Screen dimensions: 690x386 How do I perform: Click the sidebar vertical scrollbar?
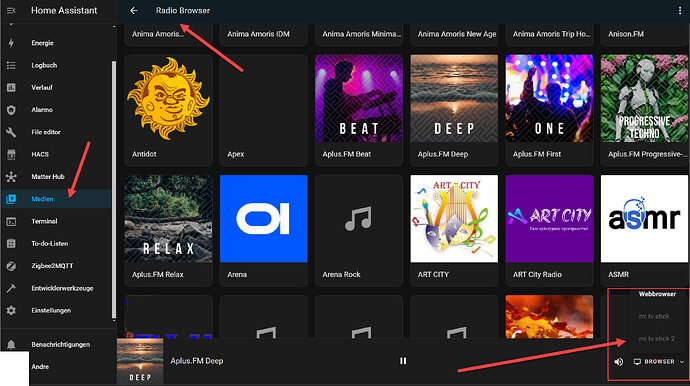(x=114, y=189)
